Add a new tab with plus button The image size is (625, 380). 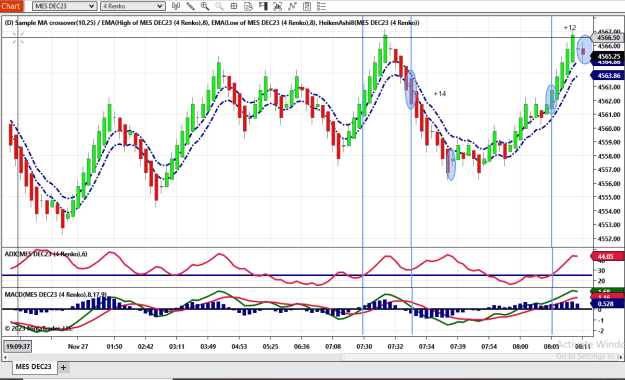point(63,367)
